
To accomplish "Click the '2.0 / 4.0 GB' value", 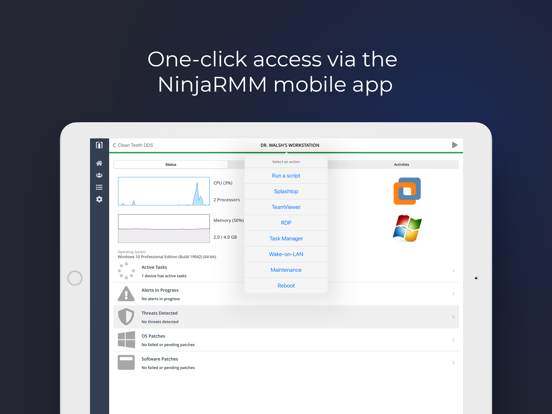I will (225, 237).
